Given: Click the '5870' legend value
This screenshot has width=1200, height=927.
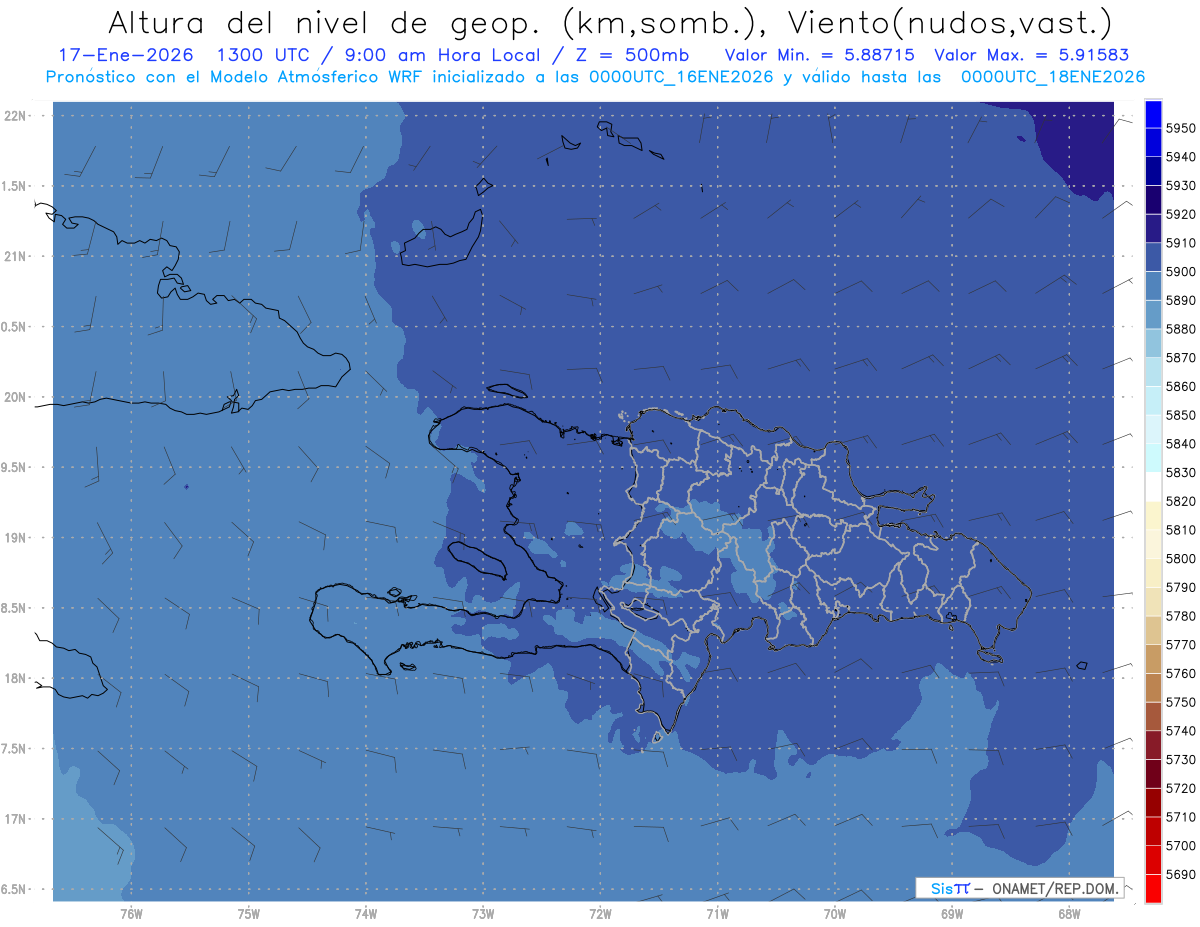Looking at the screenshot, I should point(1181,358).
